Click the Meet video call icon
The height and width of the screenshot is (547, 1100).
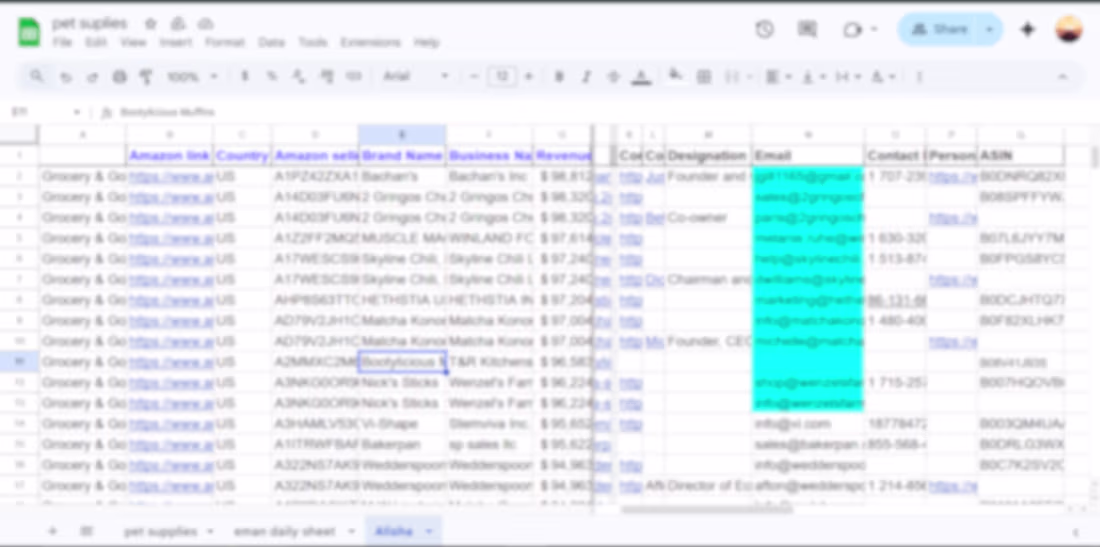pos(852,29)
